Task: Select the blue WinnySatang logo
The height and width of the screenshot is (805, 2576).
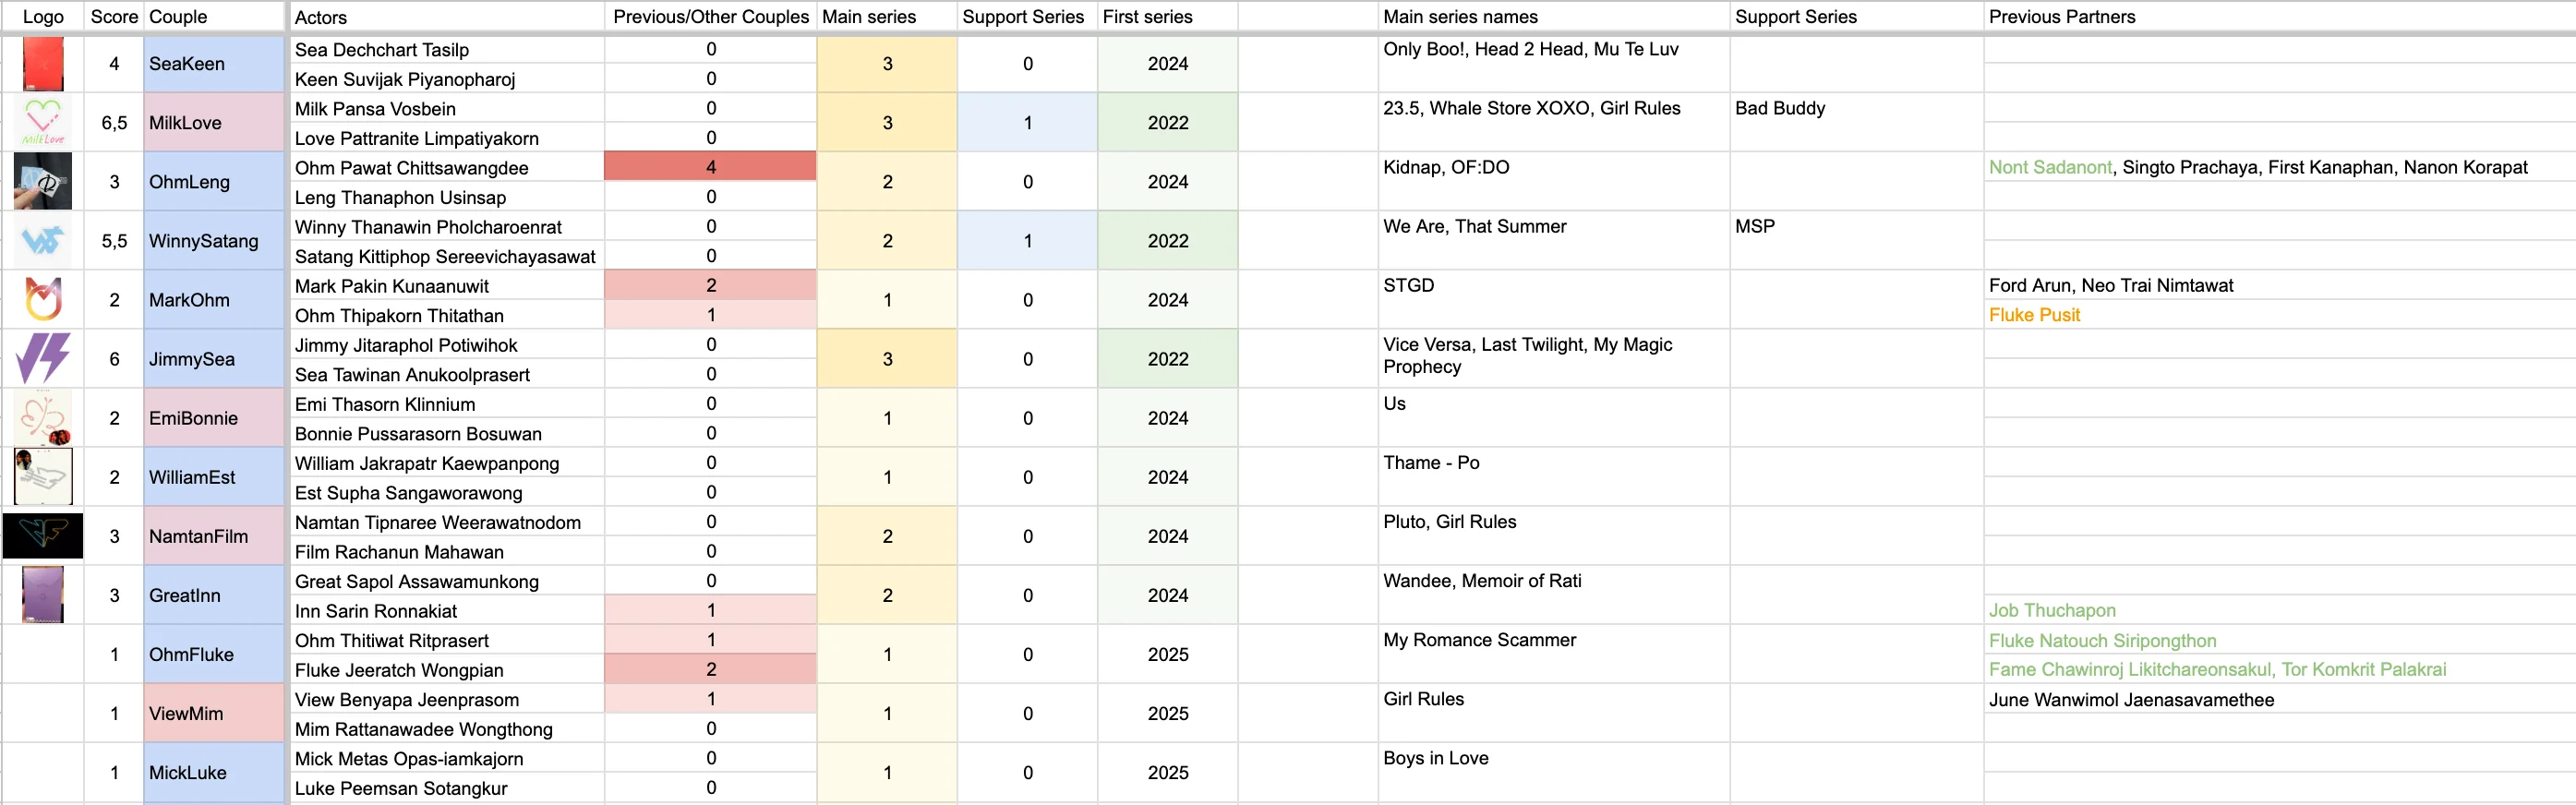Action: point(43,240)
